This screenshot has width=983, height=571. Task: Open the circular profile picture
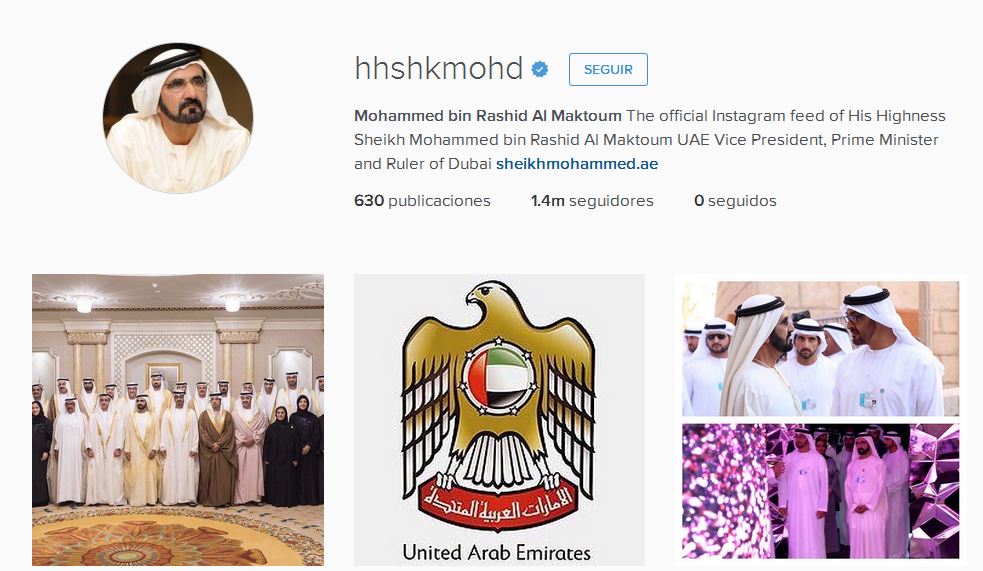point(178,118)
